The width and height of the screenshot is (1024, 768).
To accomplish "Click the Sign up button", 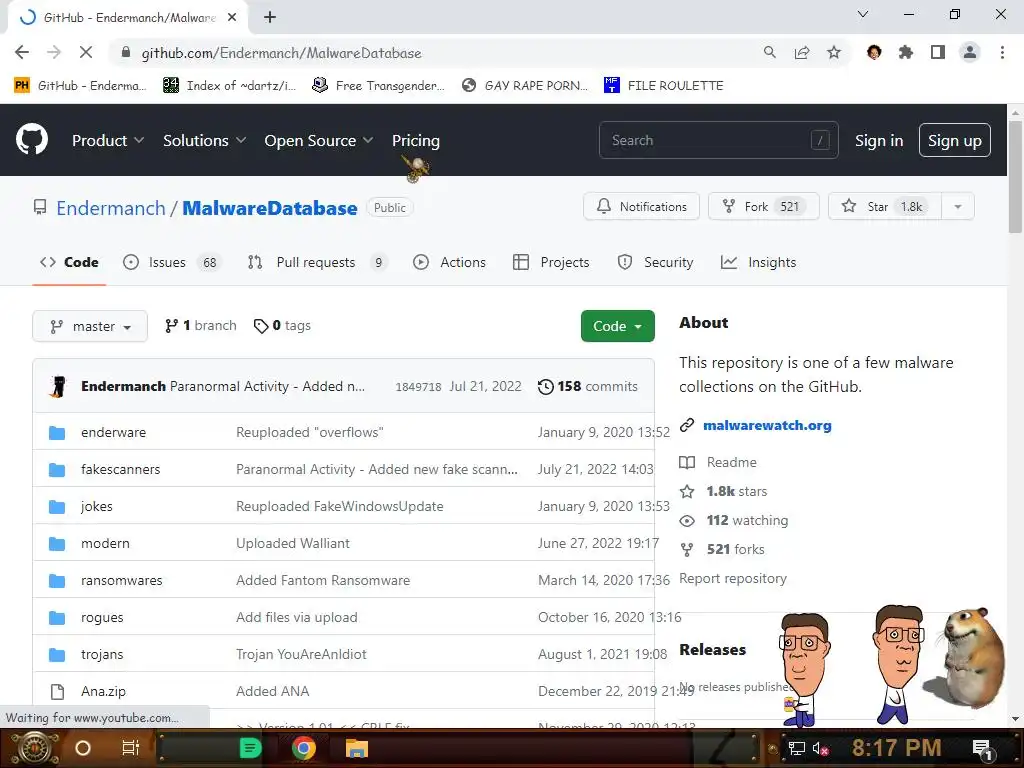I will coord(955,140).
